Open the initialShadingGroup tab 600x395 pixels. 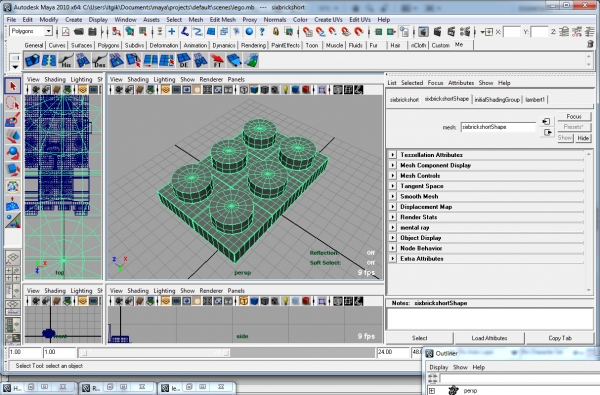pos(497,100)
